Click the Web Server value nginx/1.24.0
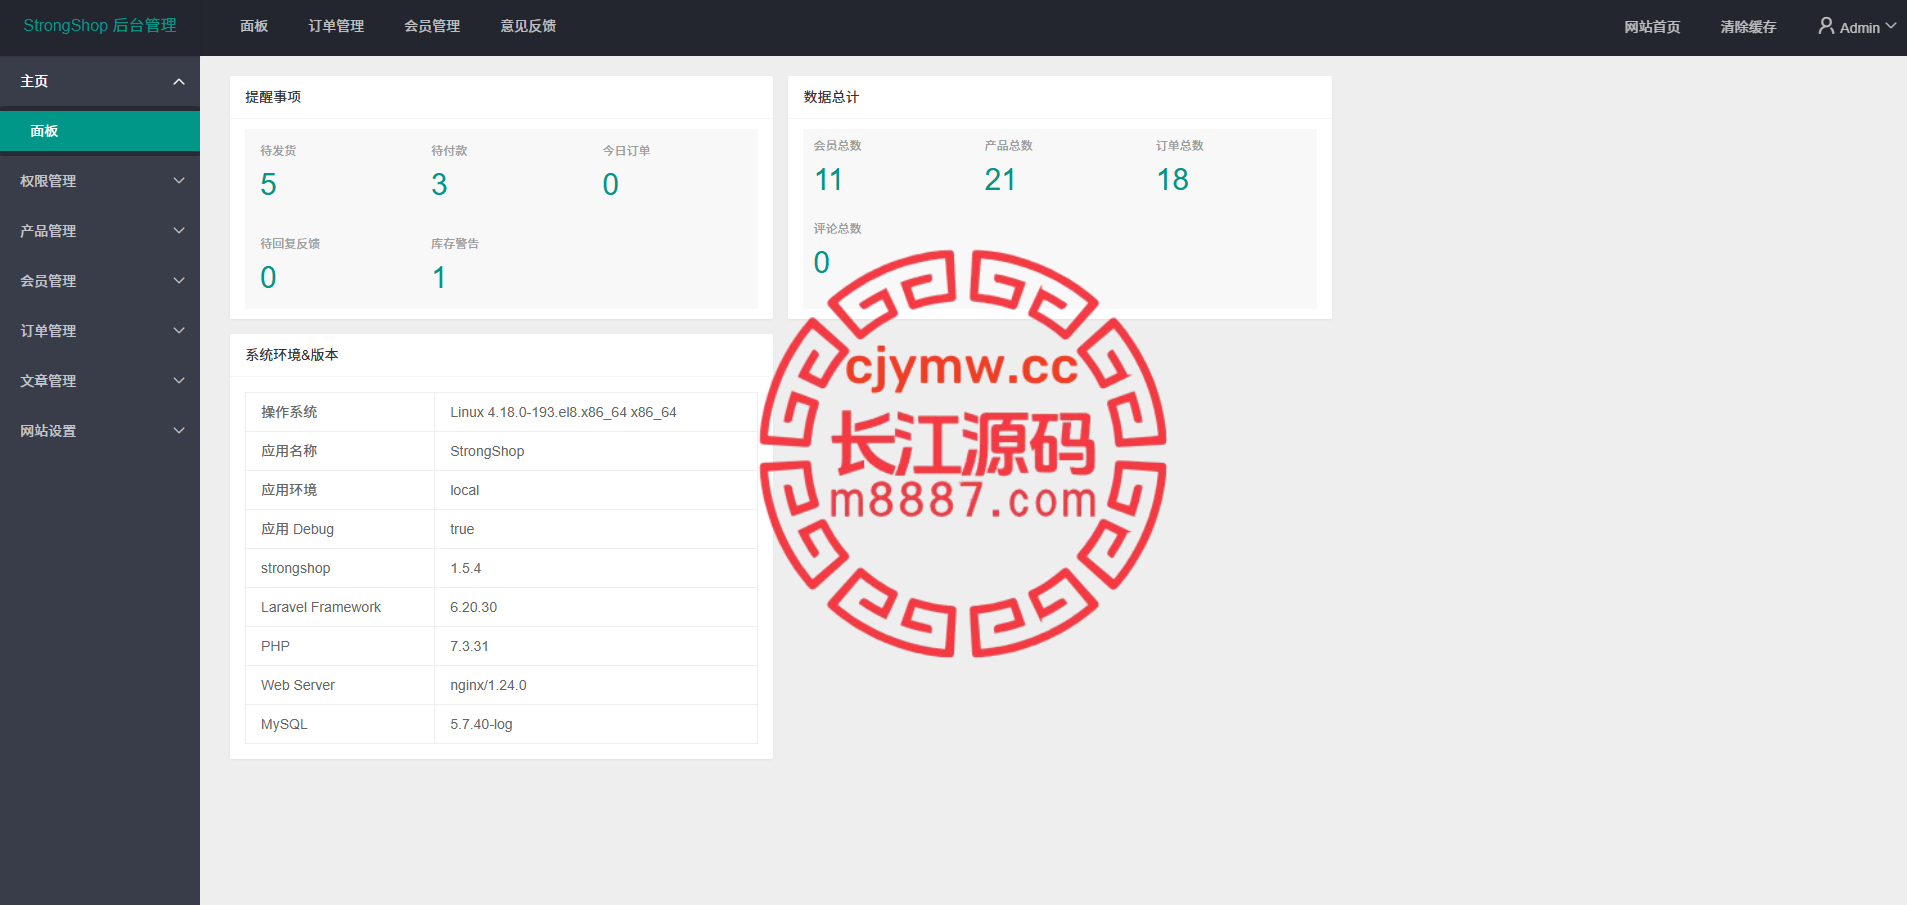 [488, 685]
